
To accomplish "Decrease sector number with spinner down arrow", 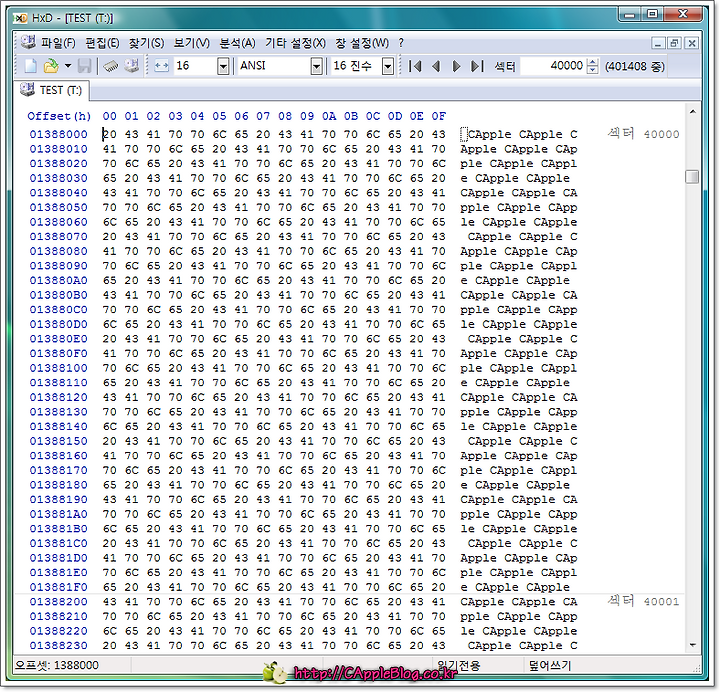I will click(593, 70).
